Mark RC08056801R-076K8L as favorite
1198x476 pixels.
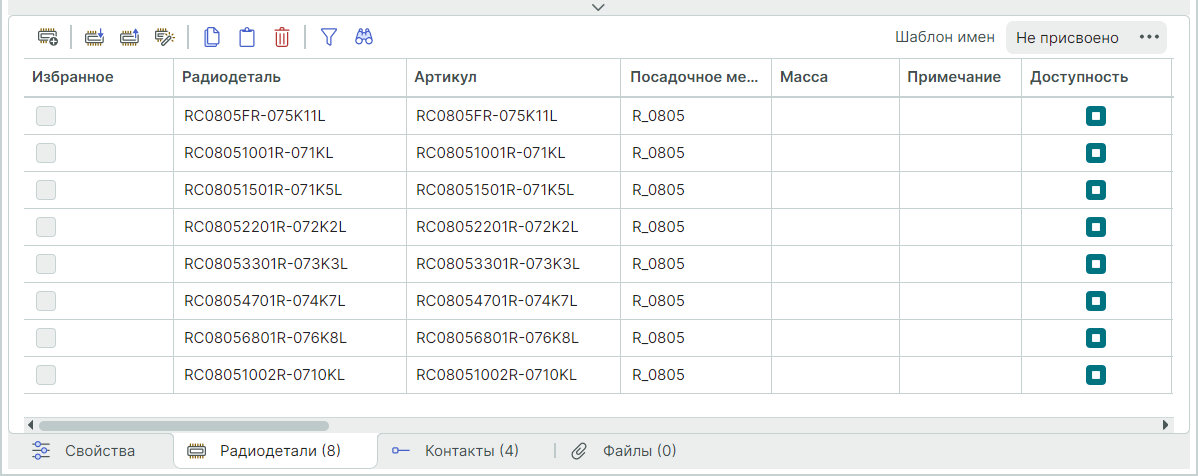[46, 338]
